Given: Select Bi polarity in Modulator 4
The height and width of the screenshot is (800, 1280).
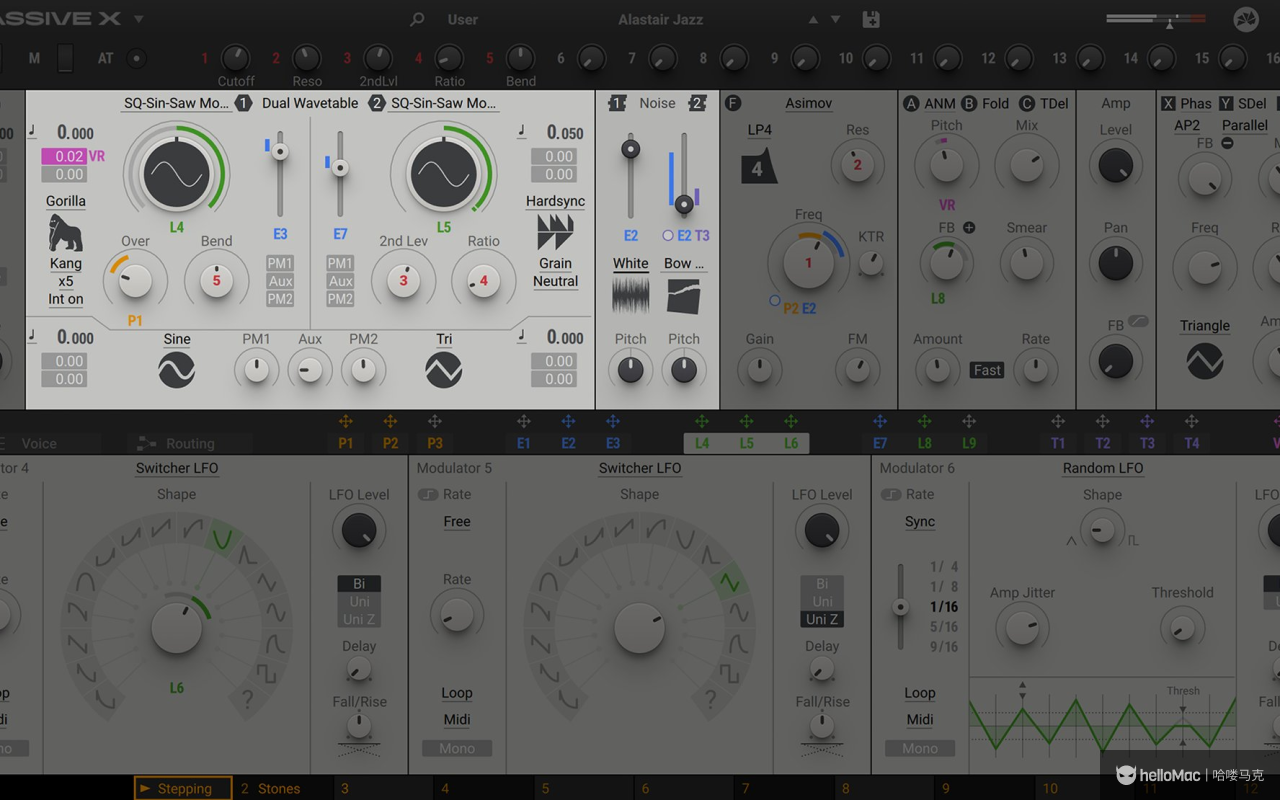Looking at the screenshot, I should coord(359,583).
